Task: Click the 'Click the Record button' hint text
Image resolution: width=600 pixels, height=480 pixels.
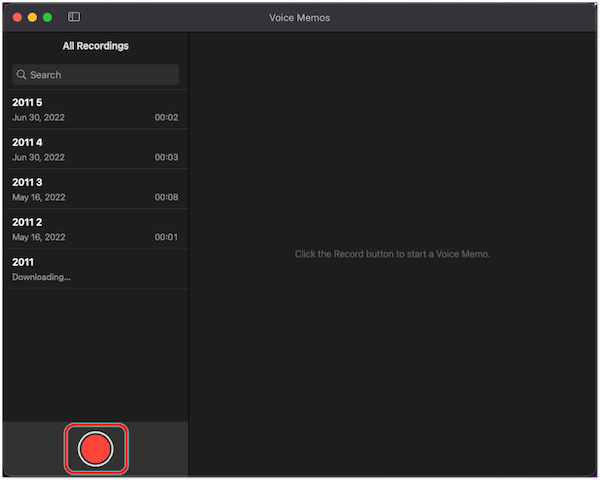Action: (x=392, y=254)
